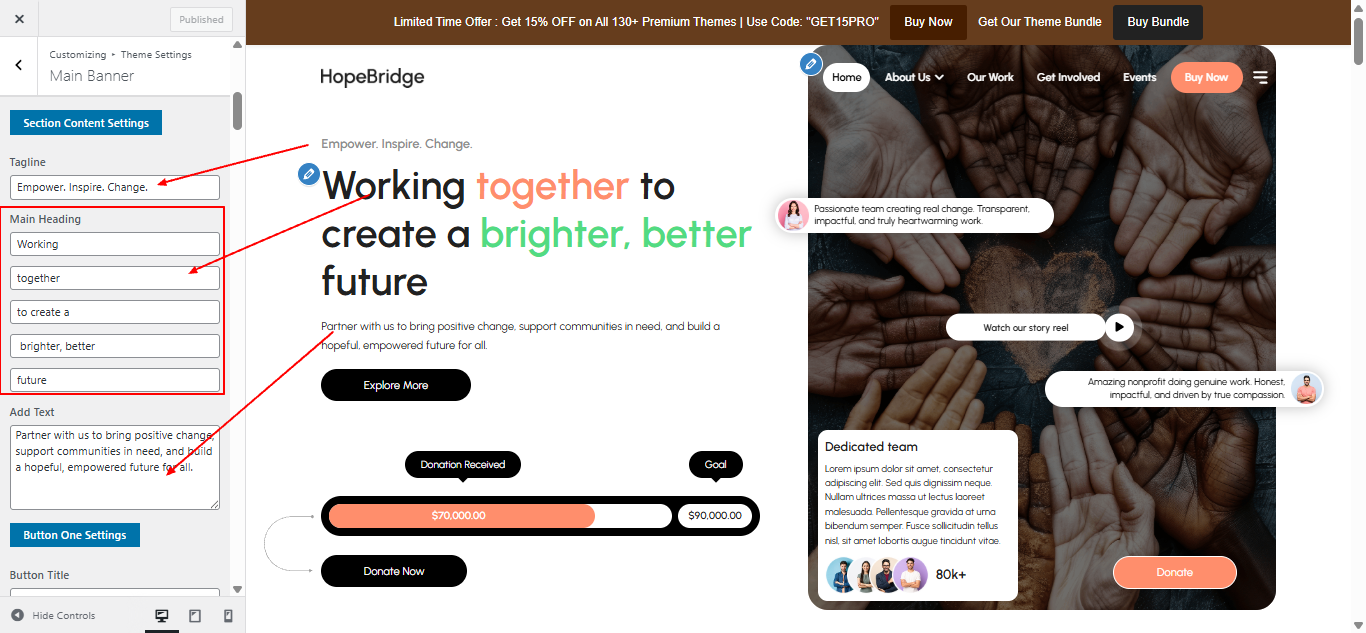This screenshot has width=1366, height=633.
Task: Open the Section Content Settings tab
Action: coord(86,123)
